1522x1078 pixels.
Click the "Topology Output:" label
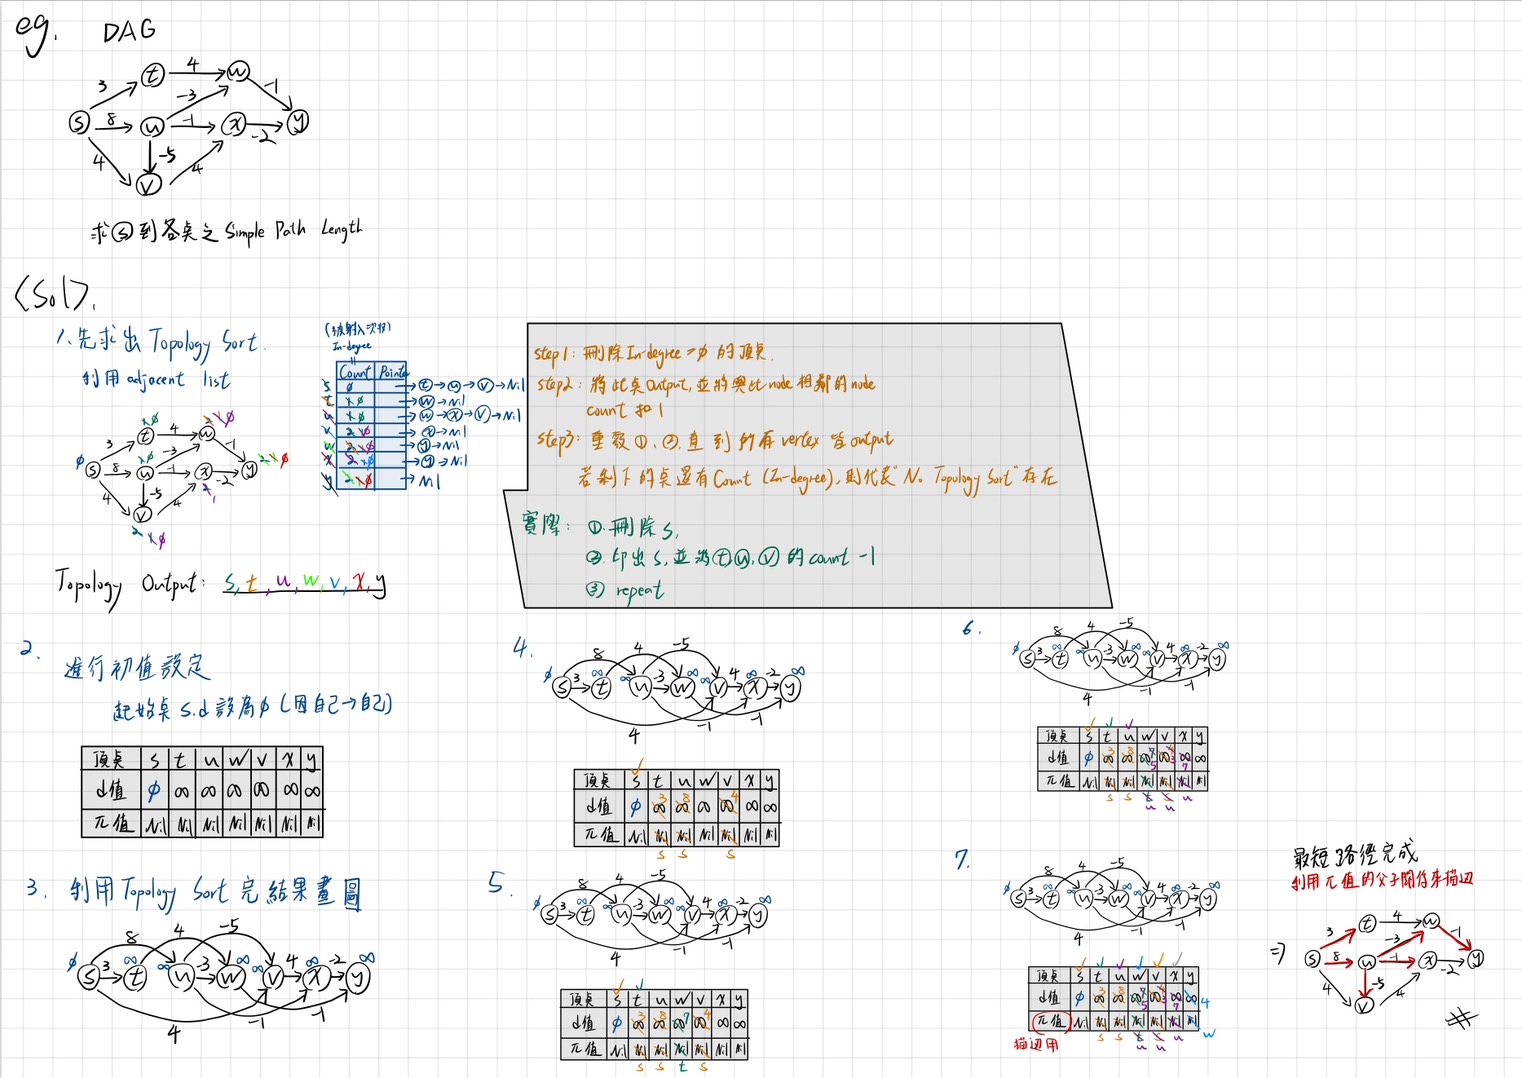(x=129, y=585)
